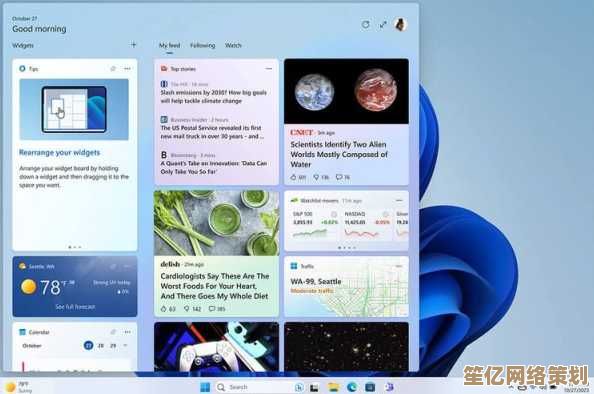Image resolution: width=594 pixels, height=394 pixels.
Task: Open Task View from the taskbar
Action: (314, 388)
